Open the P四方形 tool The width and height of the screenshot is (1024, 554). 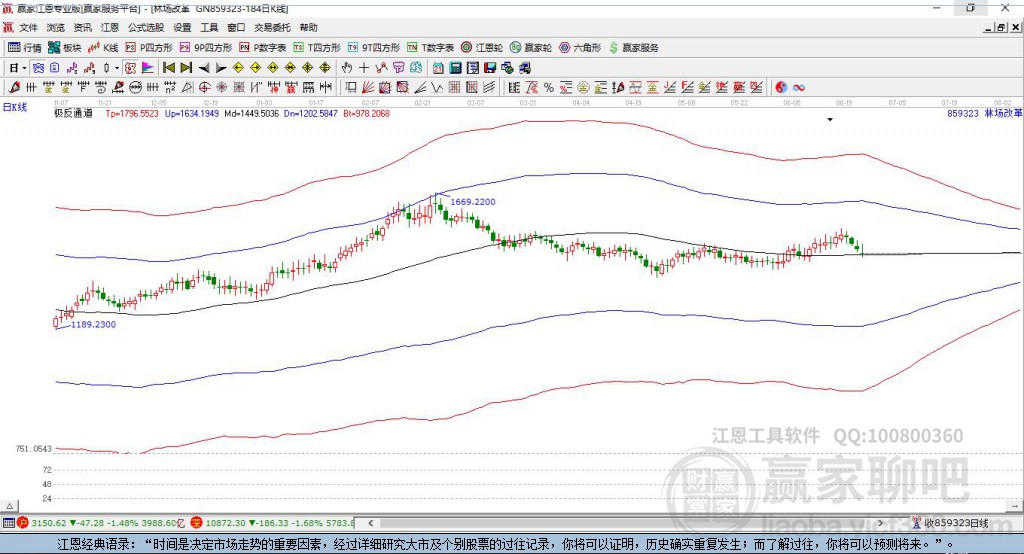pyautogui.click(x=149, y=48)
